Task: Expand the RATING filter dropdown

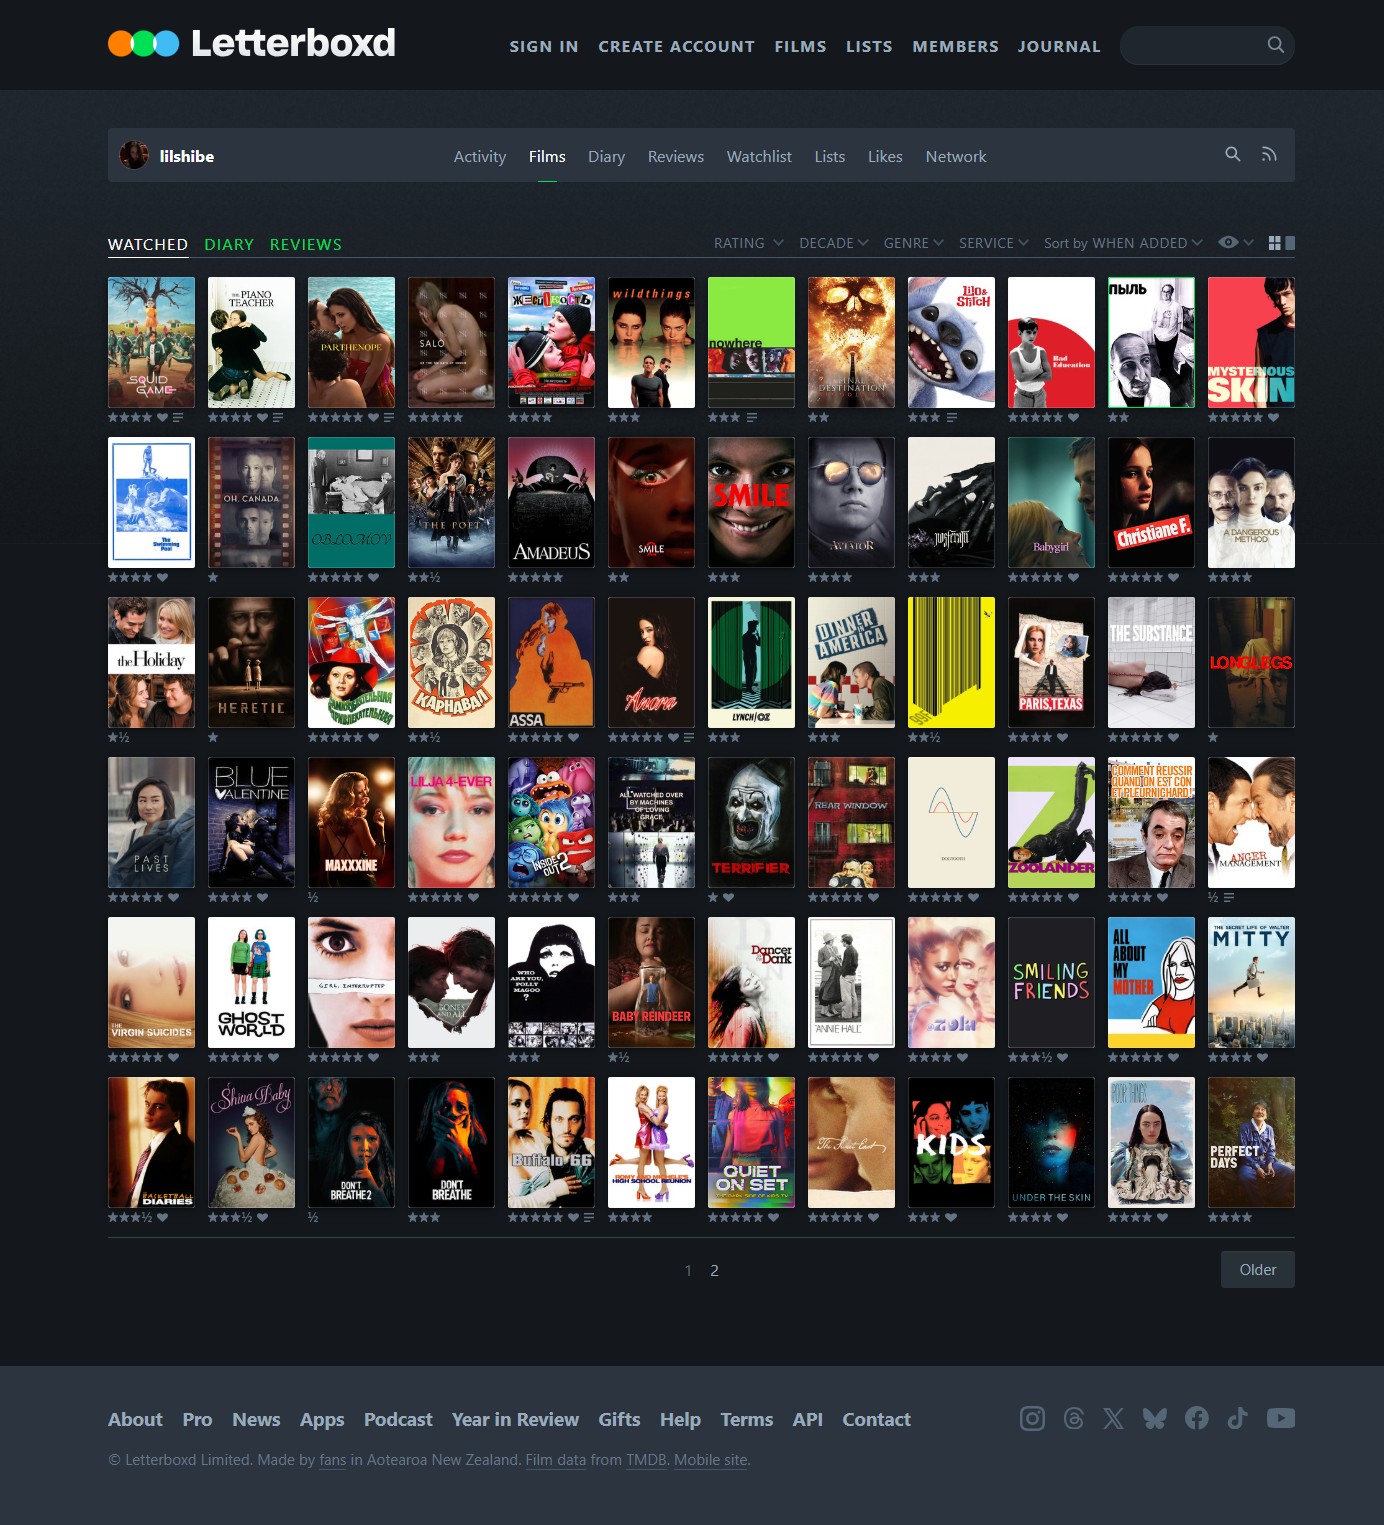Action: pyautogui.click(x=748, y=243)
